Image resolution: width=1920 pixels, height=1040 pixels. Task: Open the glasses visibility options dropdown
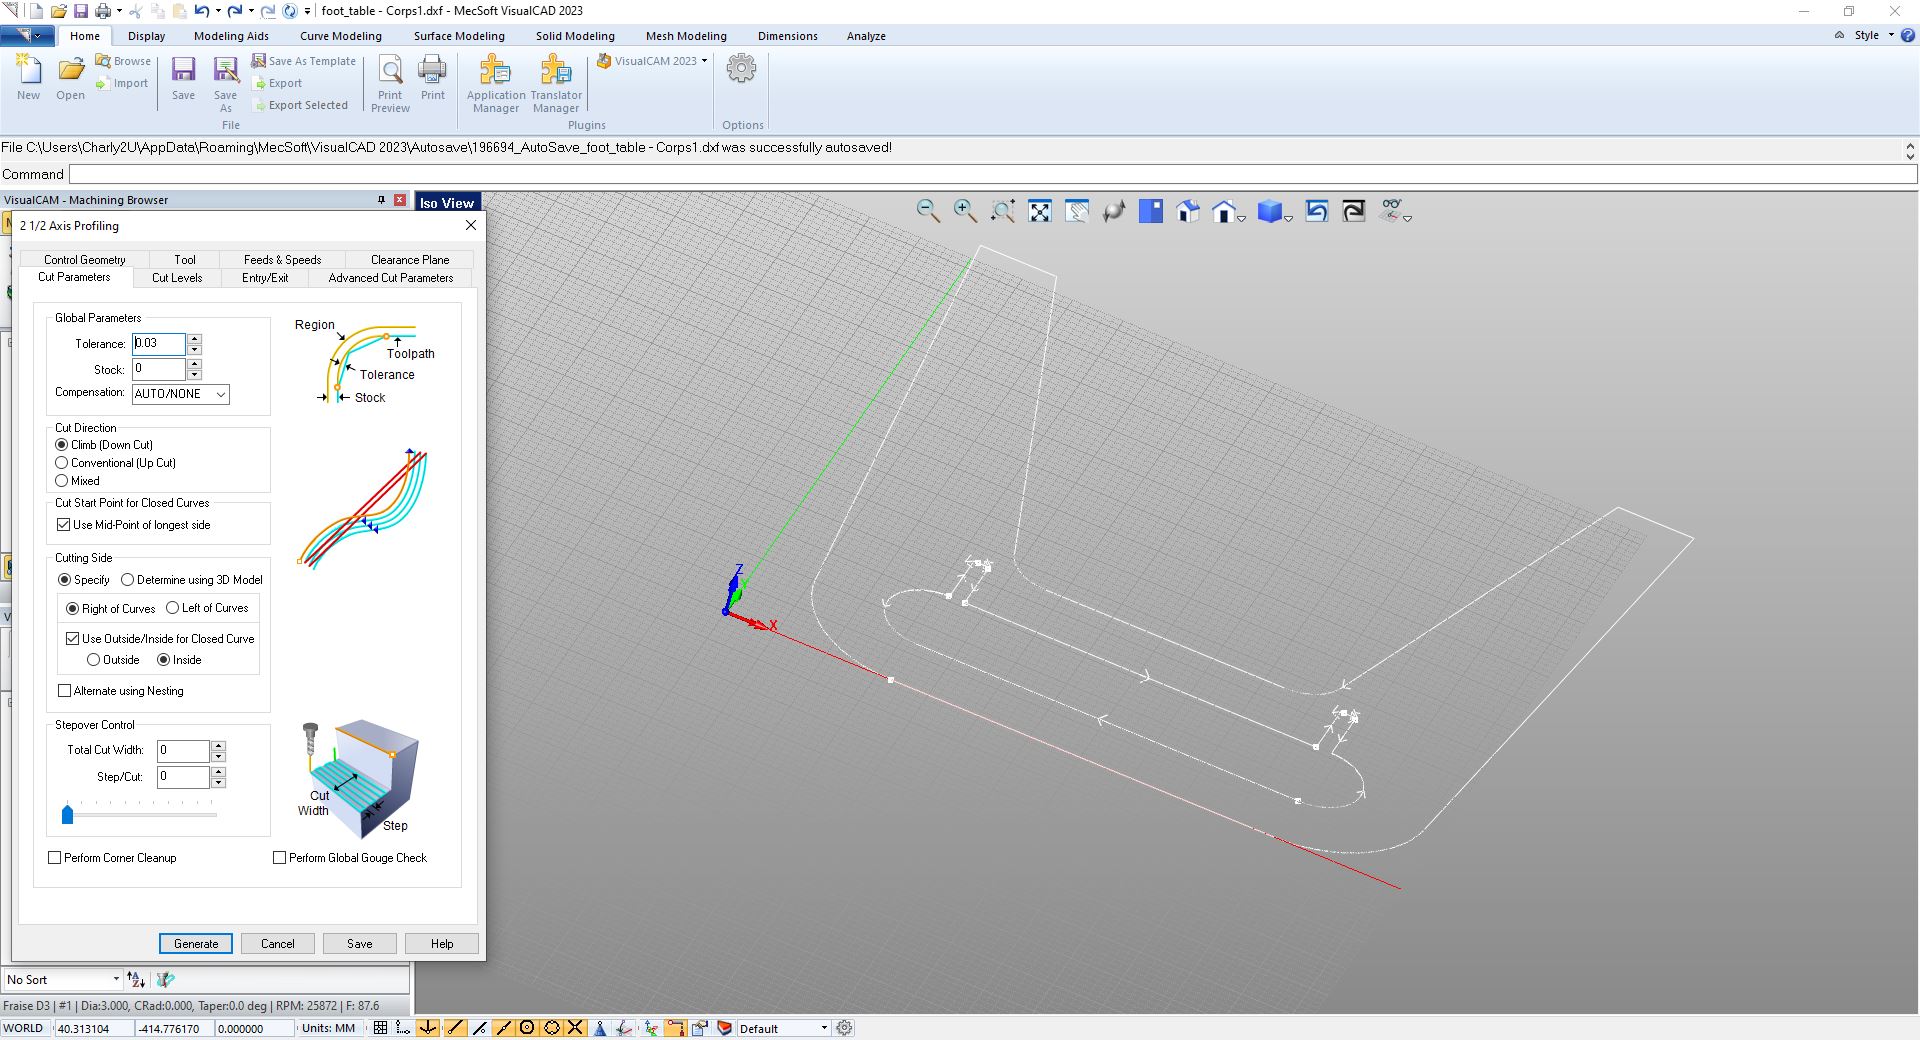(1407, 217)
